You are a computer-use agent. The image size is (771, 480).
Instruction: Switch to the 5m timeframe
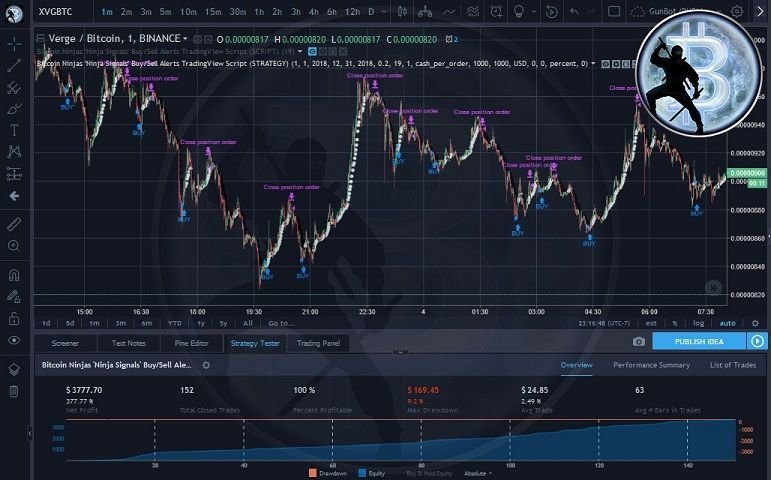click(166, 12)
